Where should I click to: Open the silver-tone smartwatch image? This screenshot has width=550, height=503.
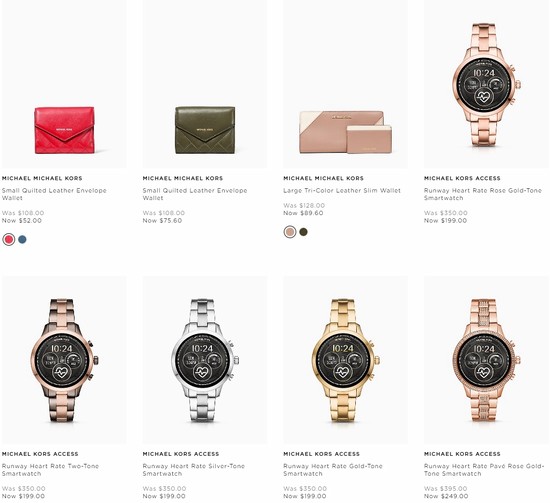coord(205,360)
